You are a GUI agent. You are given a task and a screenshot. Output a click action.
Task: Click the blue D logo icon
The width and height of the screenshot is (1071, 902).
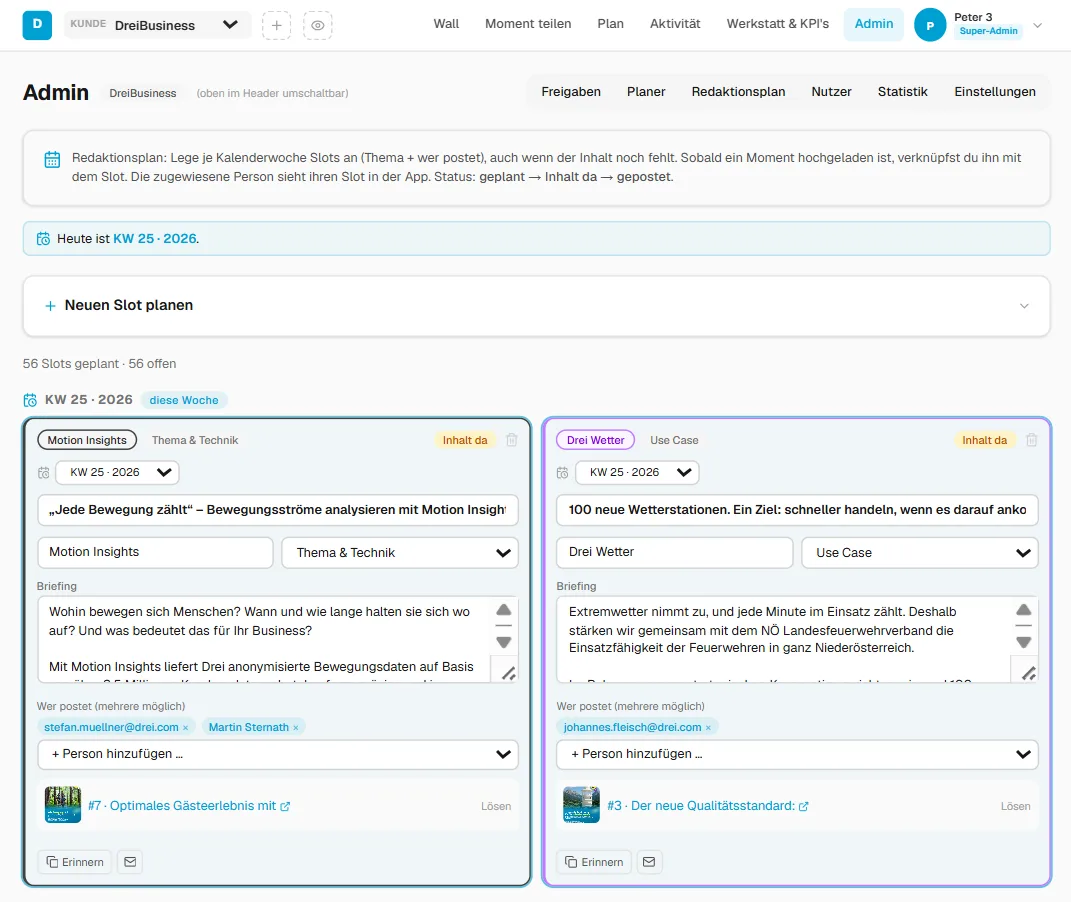click(x=37, y=25)
